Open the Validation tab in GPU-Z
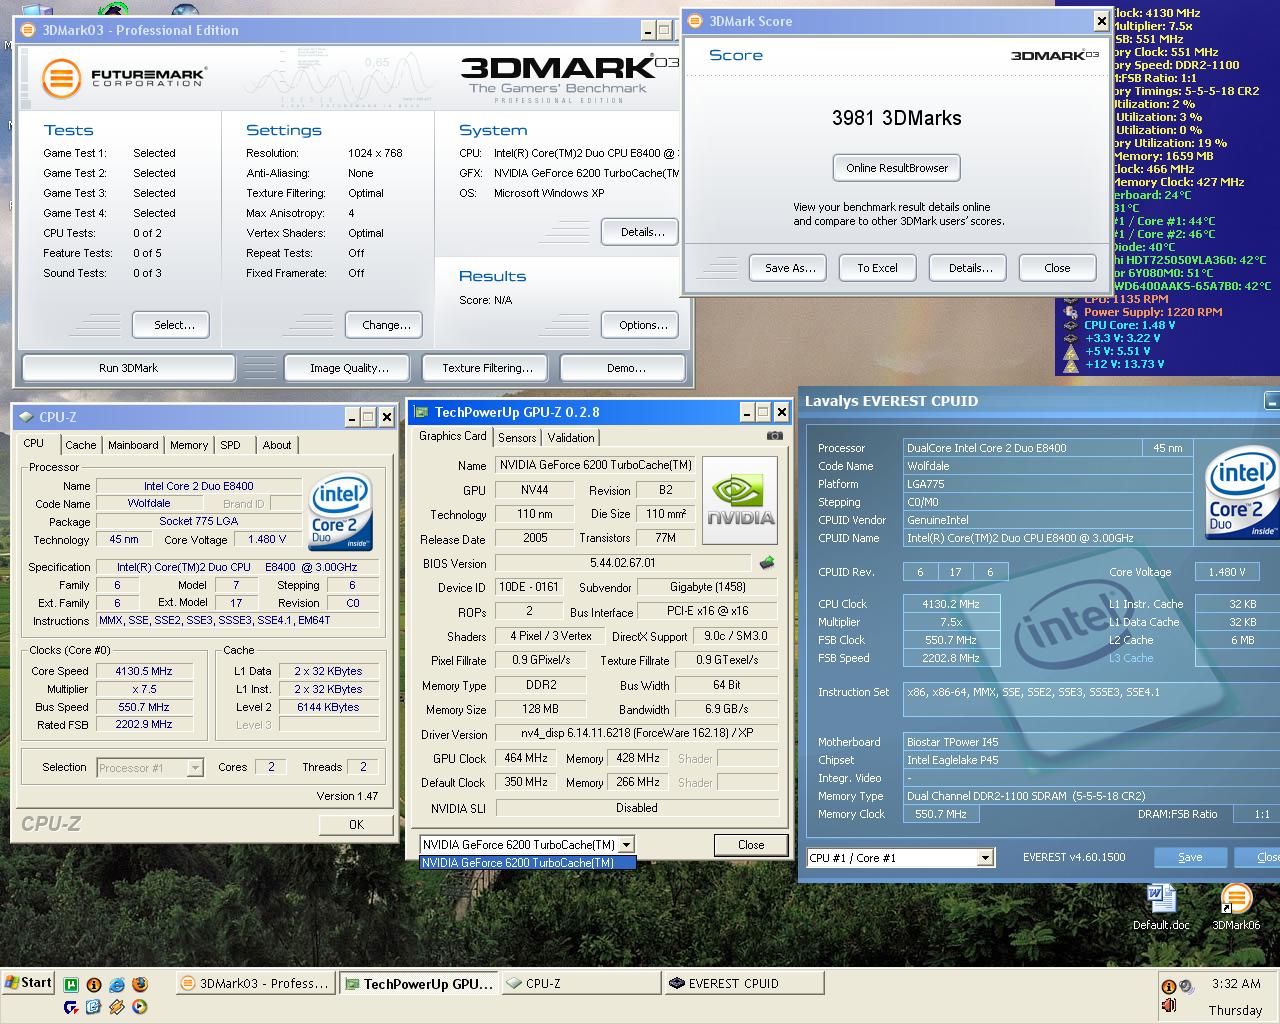This screenshot has height=1024, width=1280. tap(571, 438)
